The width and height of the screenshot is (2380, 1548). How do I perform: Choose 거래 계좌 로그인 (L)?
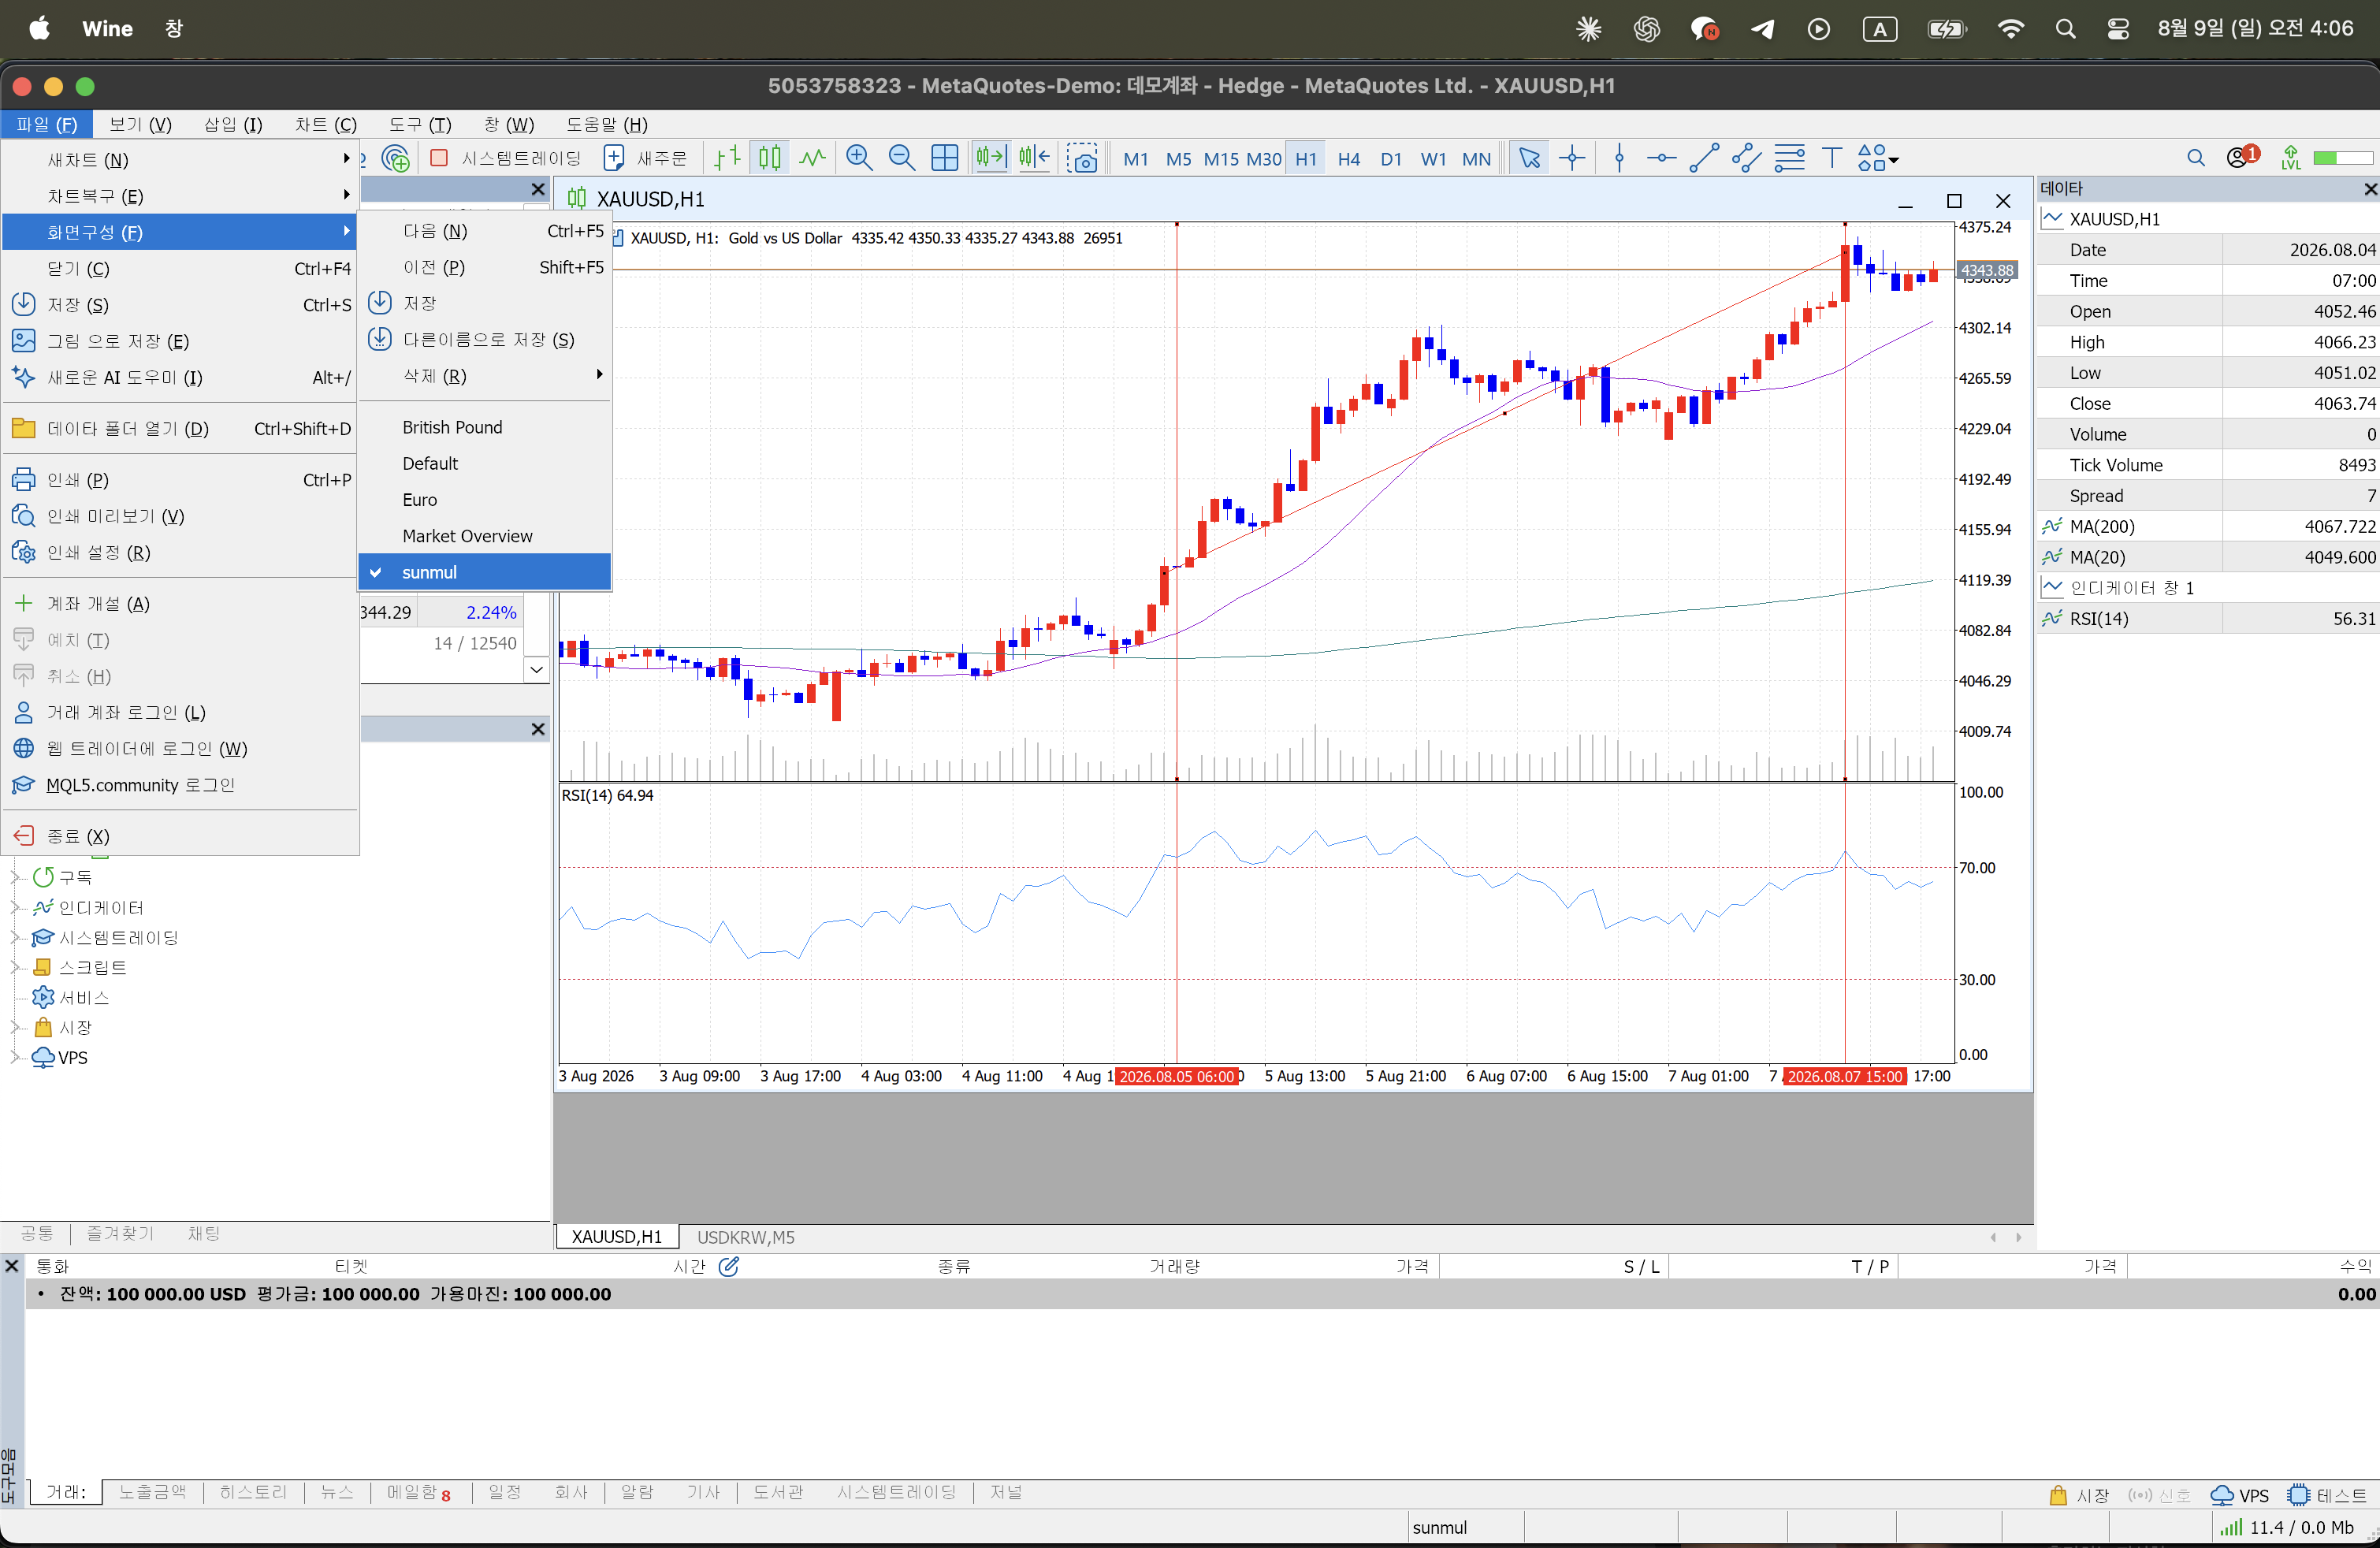[x=180, y=712]
